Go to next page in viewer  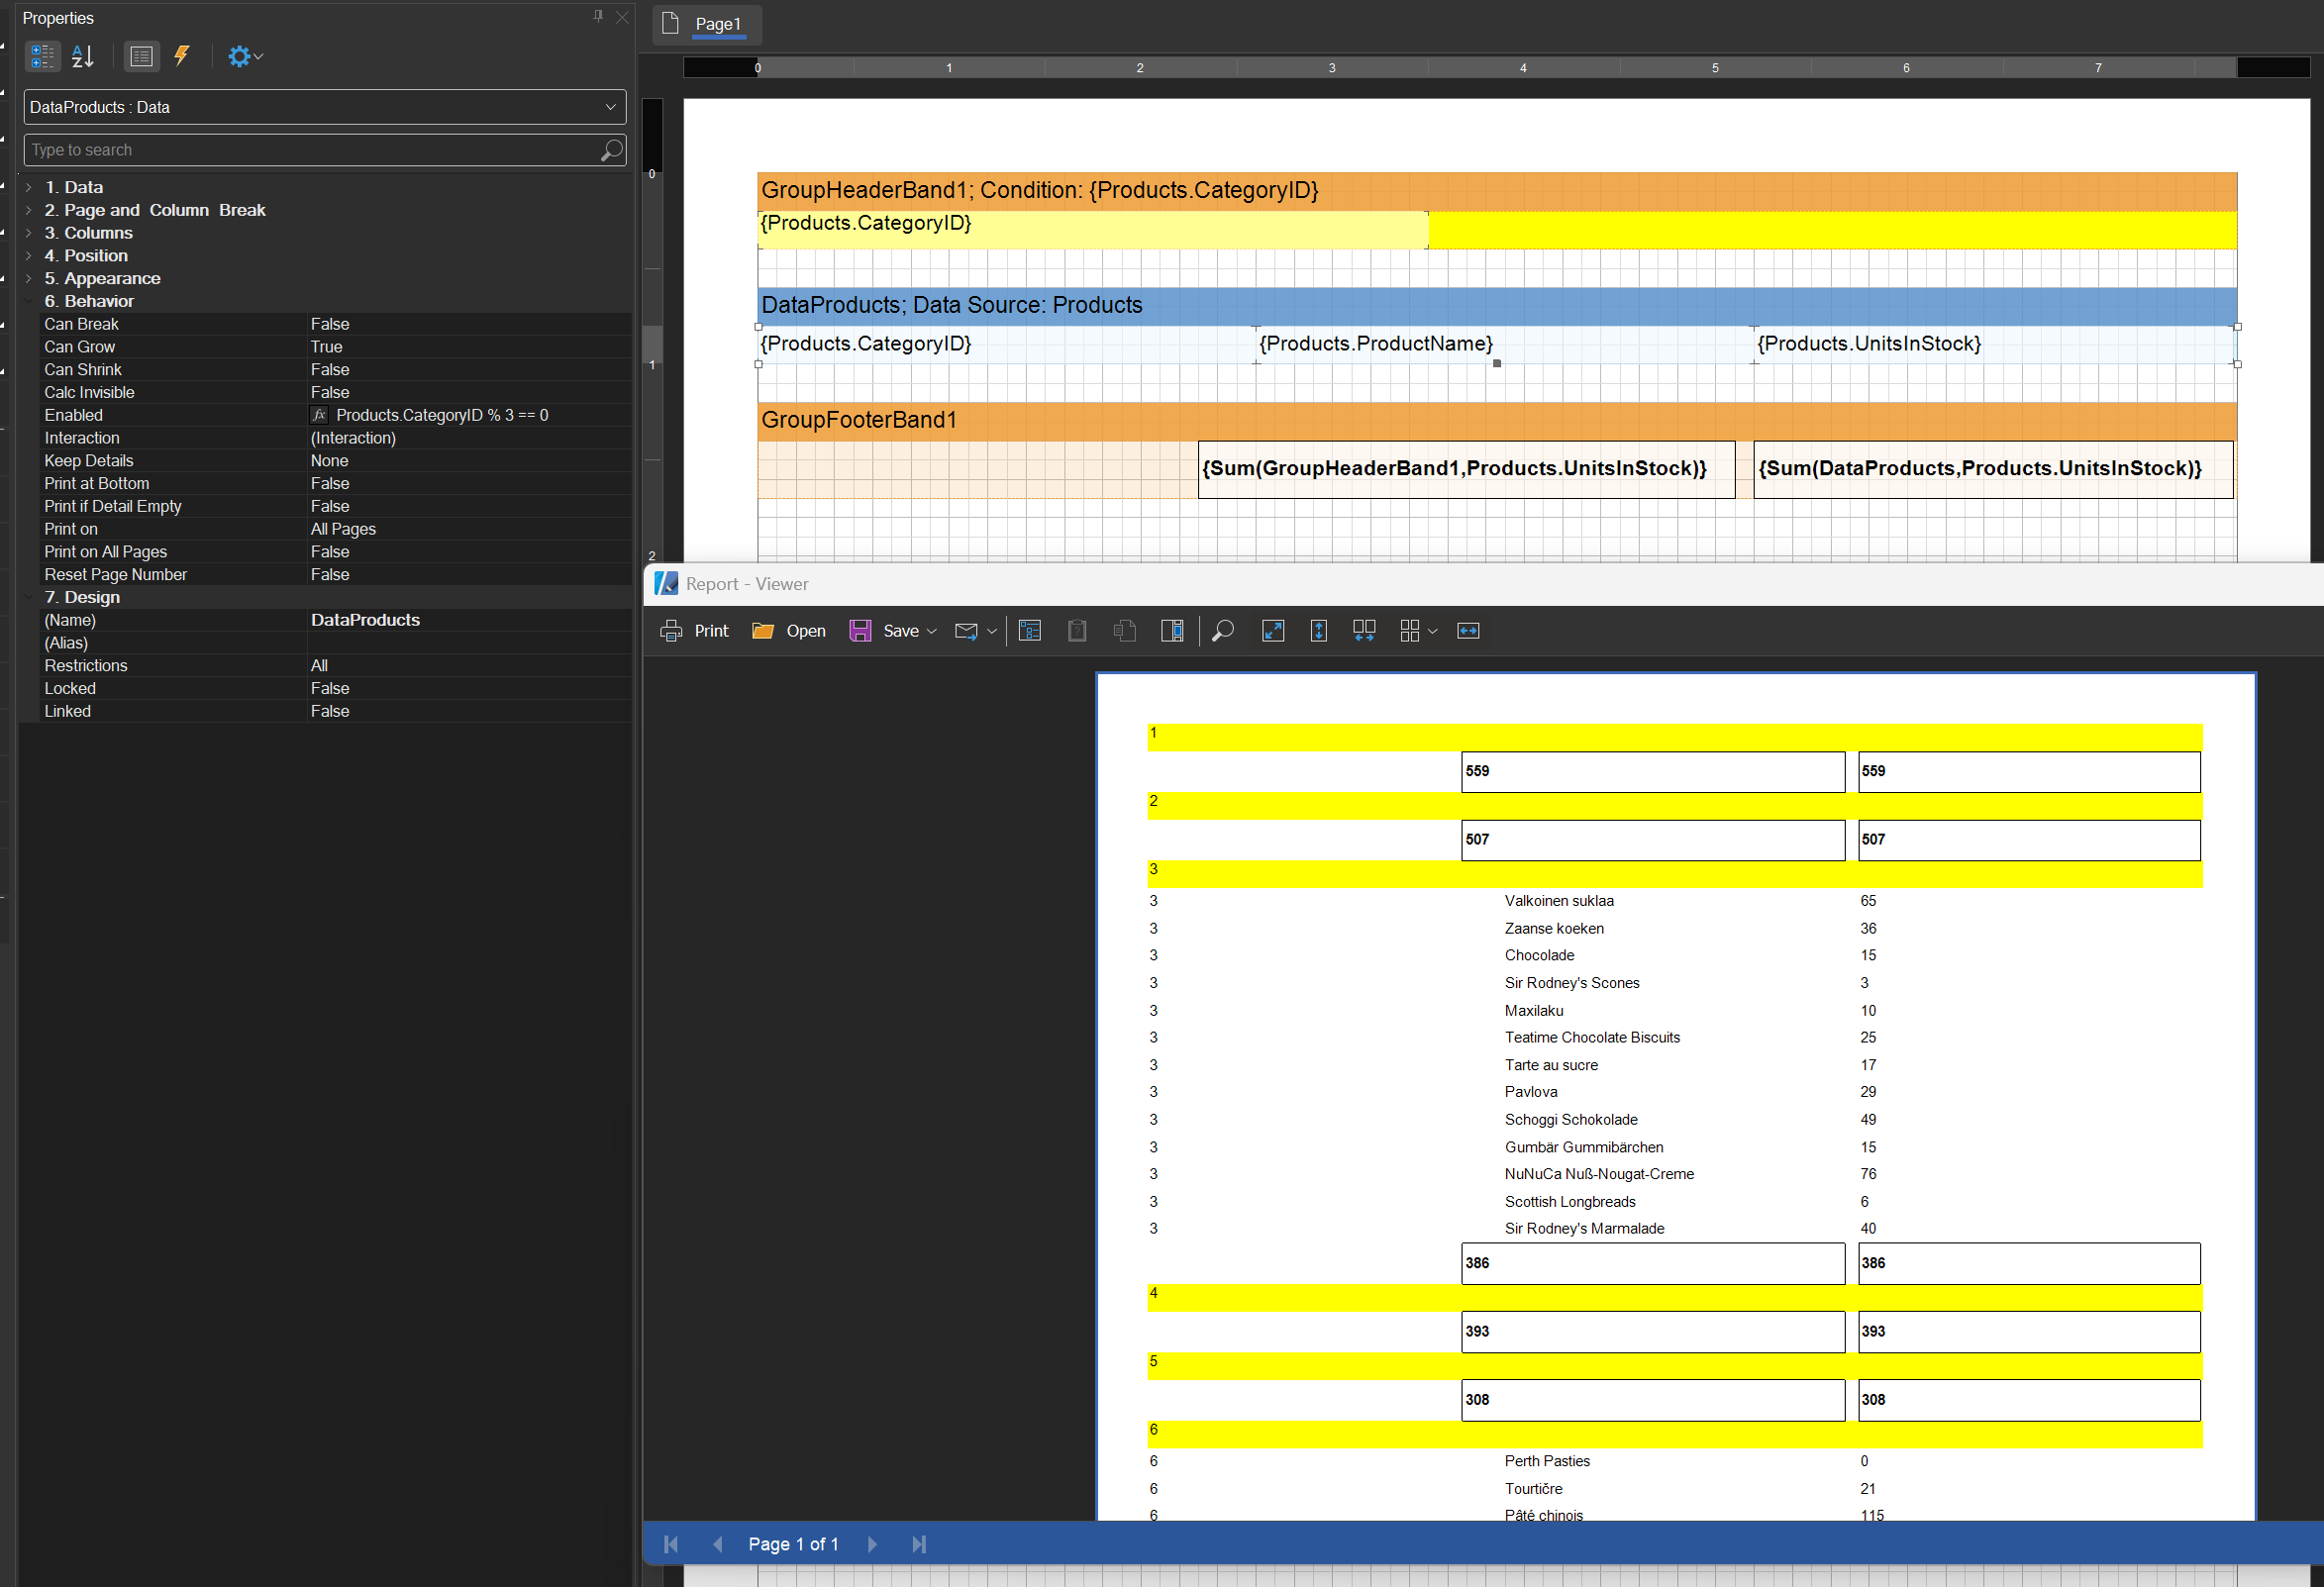click(x=872, y=1544)
